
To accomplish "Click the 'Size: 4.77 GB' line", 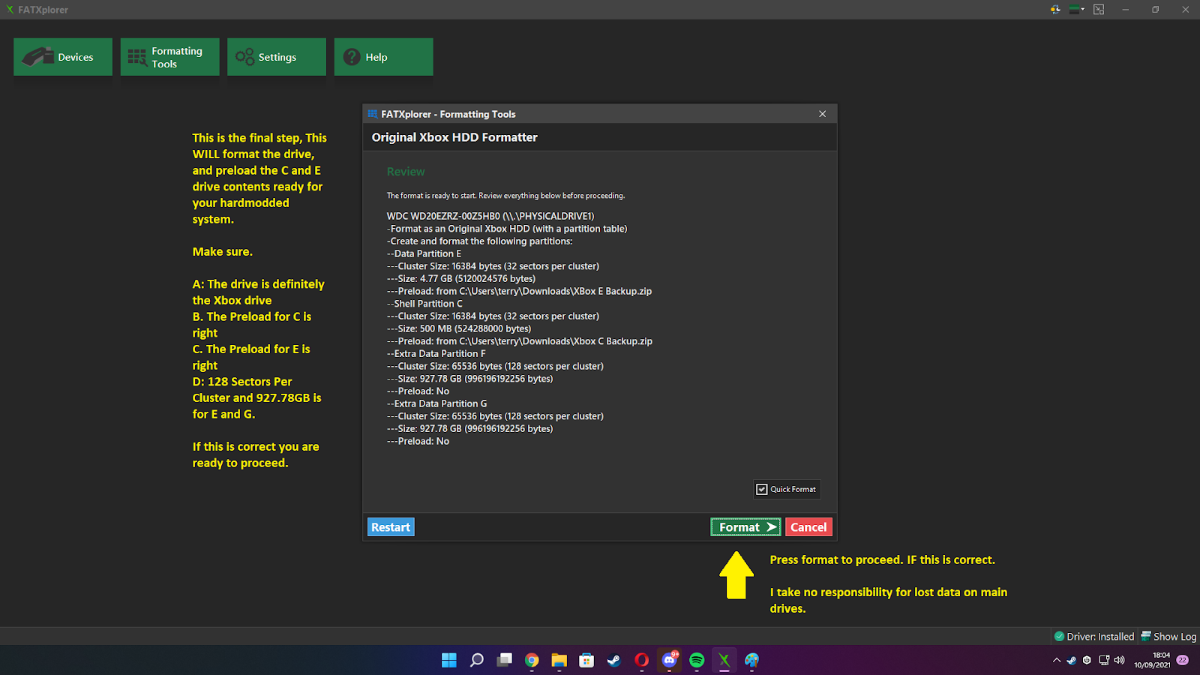I will tap(462, 279).
